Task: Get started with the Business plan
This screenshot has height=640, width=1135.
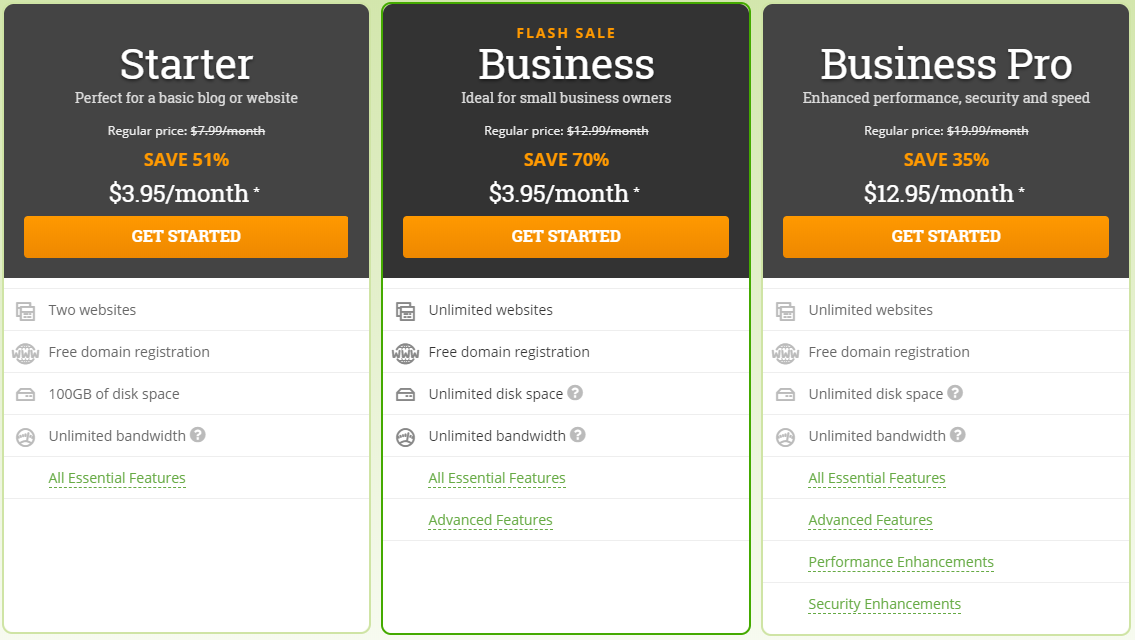Action: [x=566, y=237]
